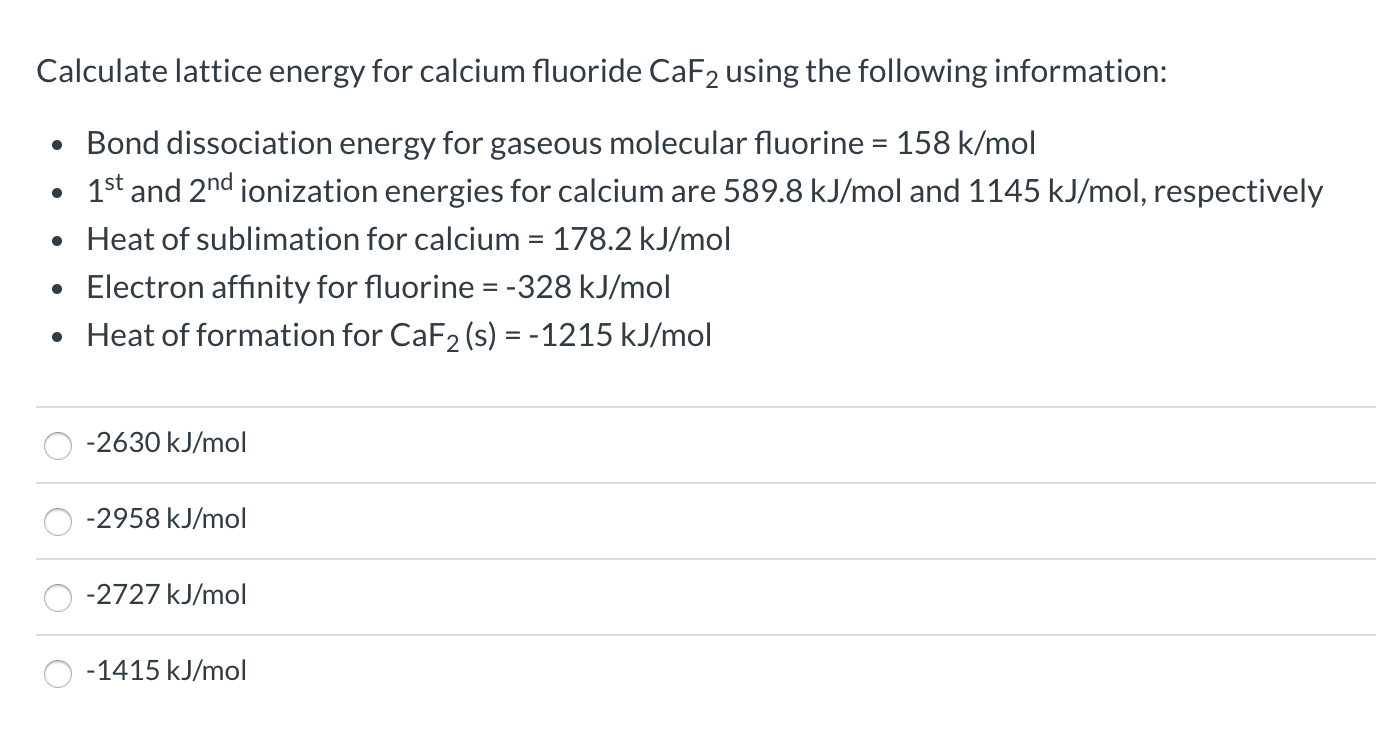Select the -2630 kJ/mol answer option
Viewport: 1376px width, 746px height.
[x=165, y=442]
